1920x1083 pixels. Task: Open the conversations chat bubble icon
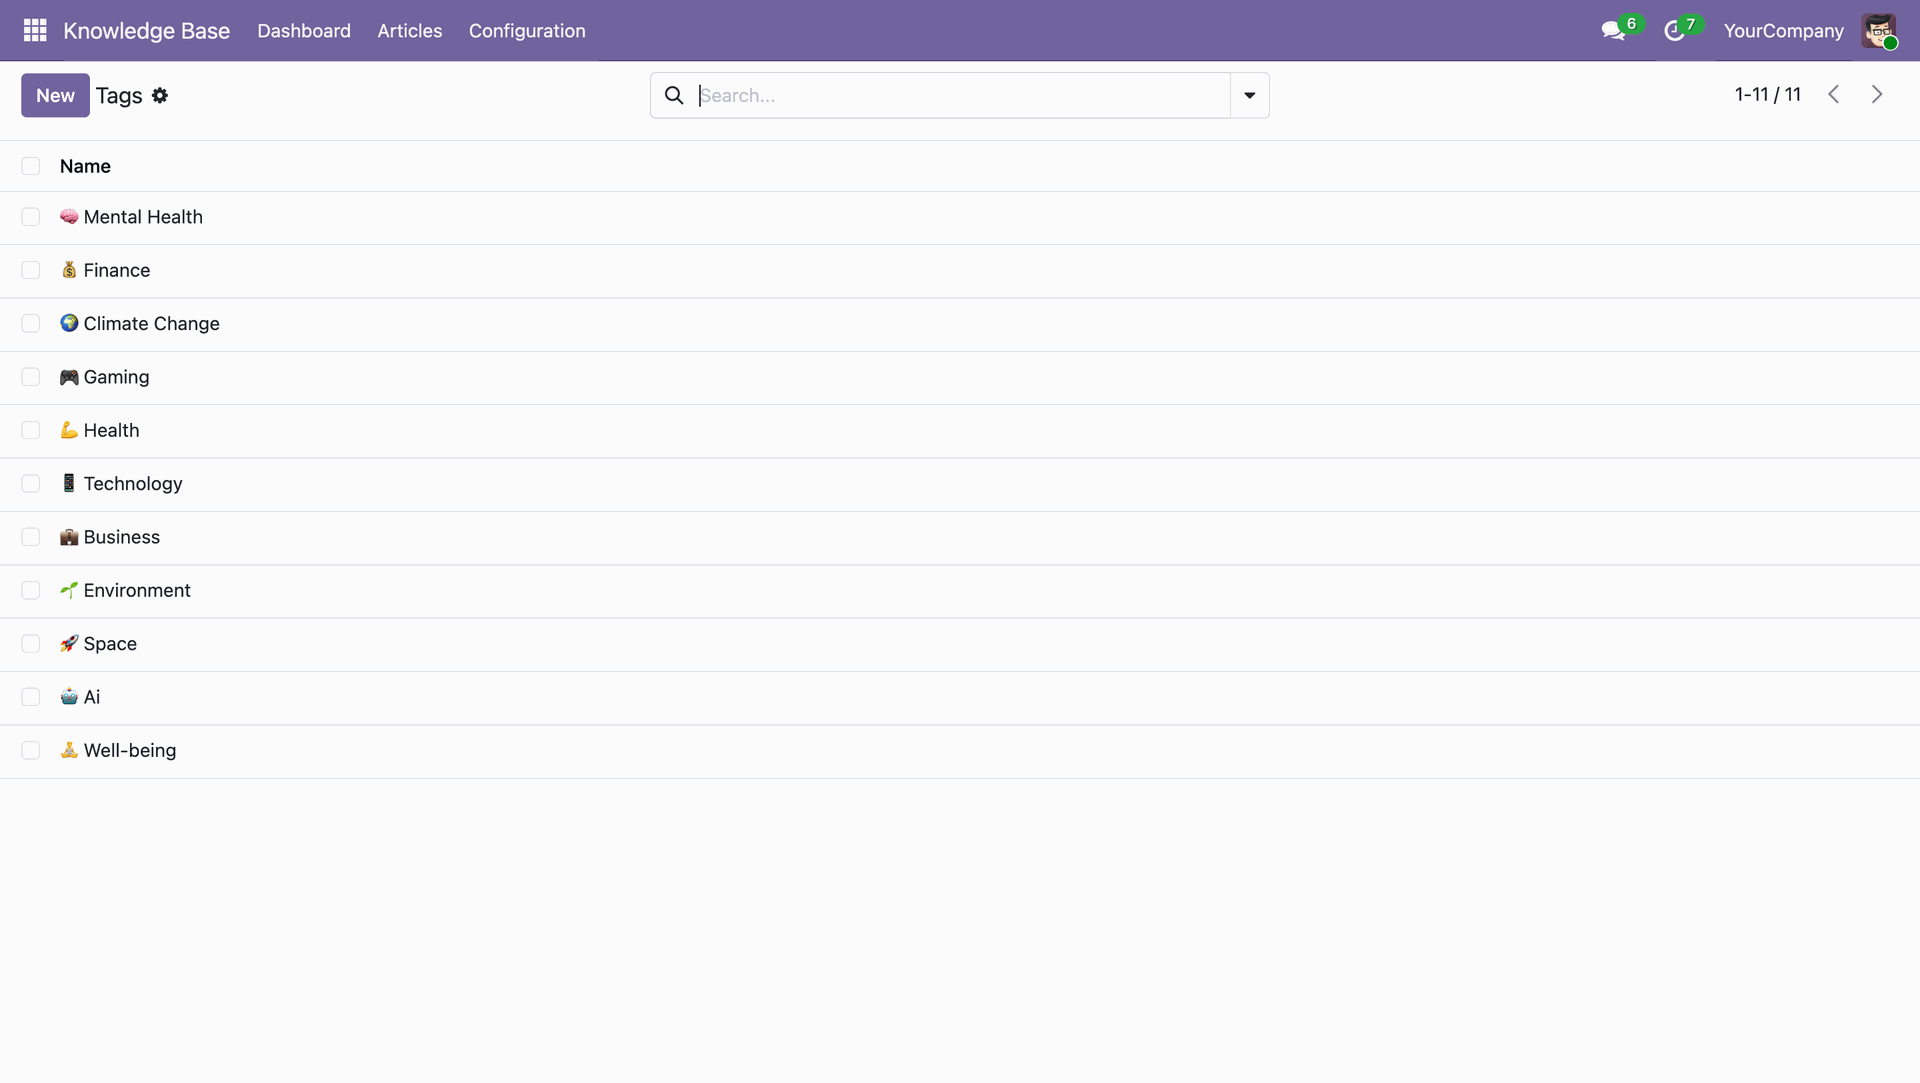(1612, 31)
